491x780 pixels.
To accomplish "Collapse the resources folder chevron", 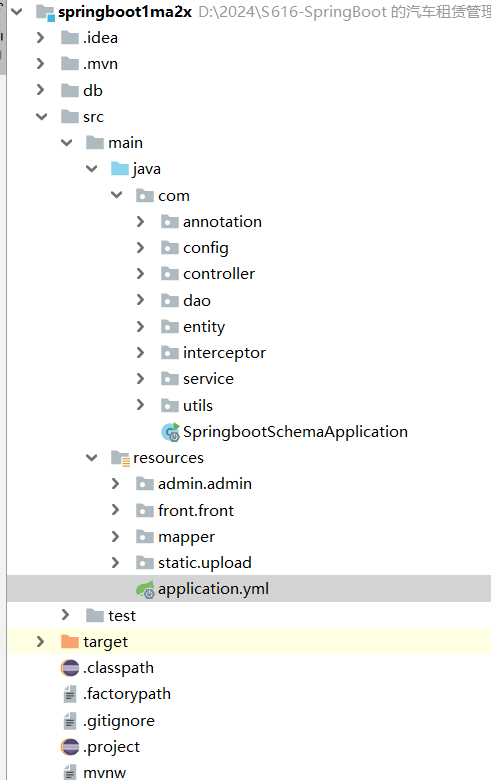I will (x=92, y=458).
